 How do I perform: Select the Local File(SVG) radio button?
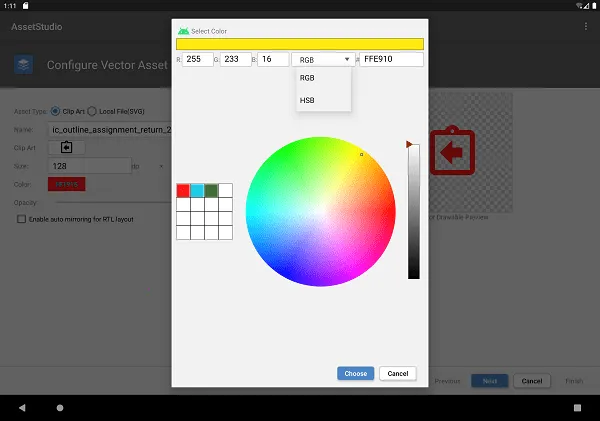(x=92, y=111)
